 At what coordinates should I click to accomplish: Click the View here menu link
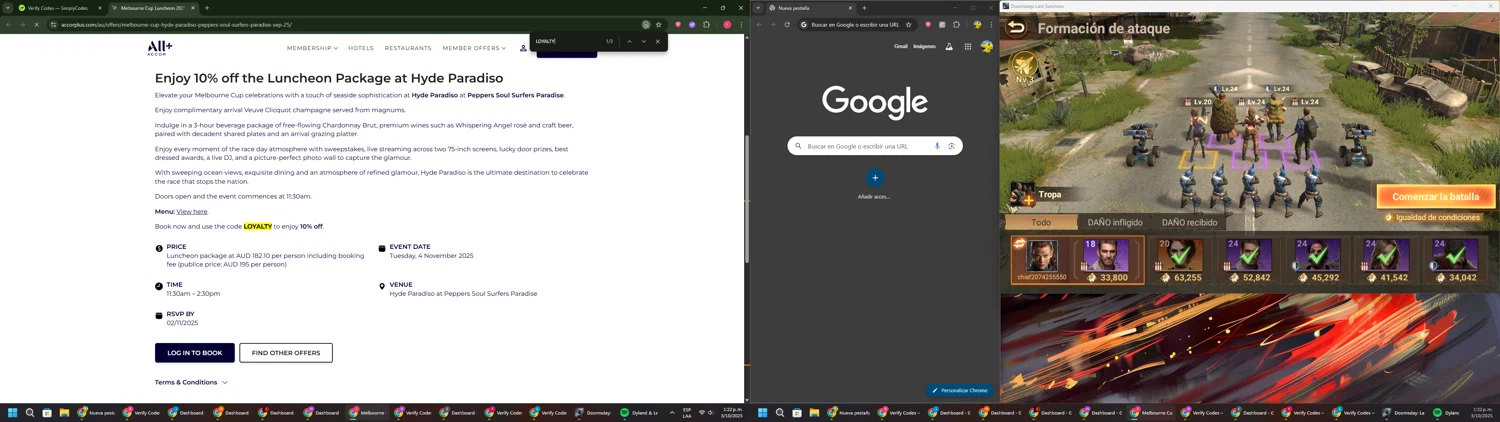coord(192,211)
